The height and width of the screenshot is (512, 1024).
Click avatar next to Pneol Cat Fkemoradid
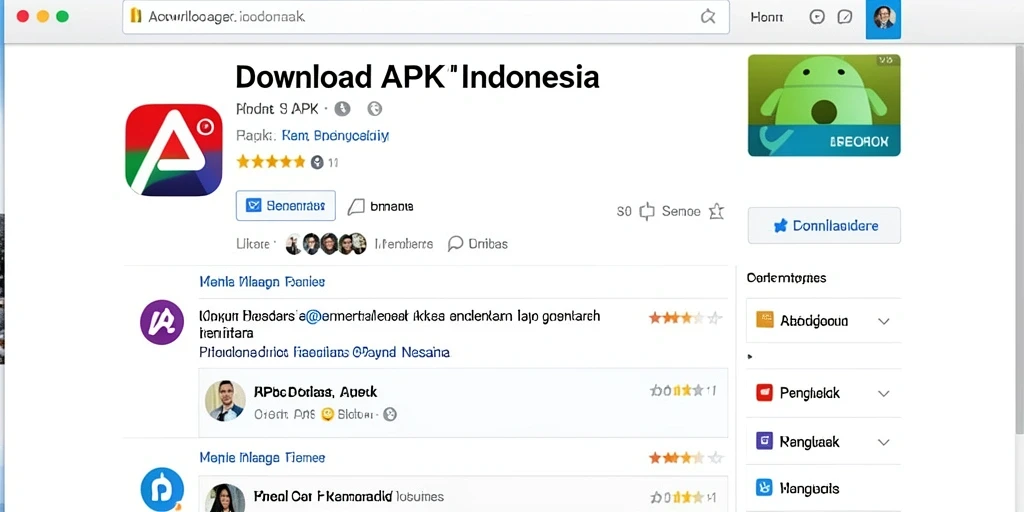(225, 498)
